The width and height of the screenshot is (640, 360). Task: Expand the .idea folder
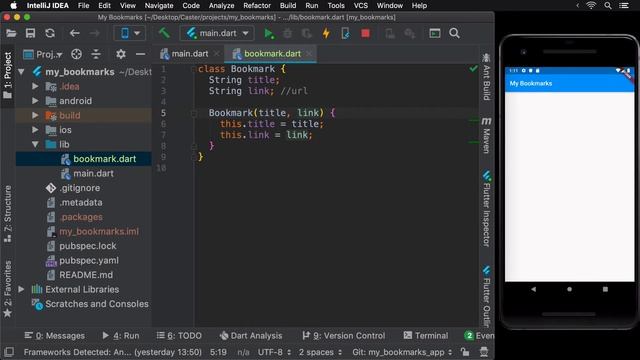click(36, 87)
